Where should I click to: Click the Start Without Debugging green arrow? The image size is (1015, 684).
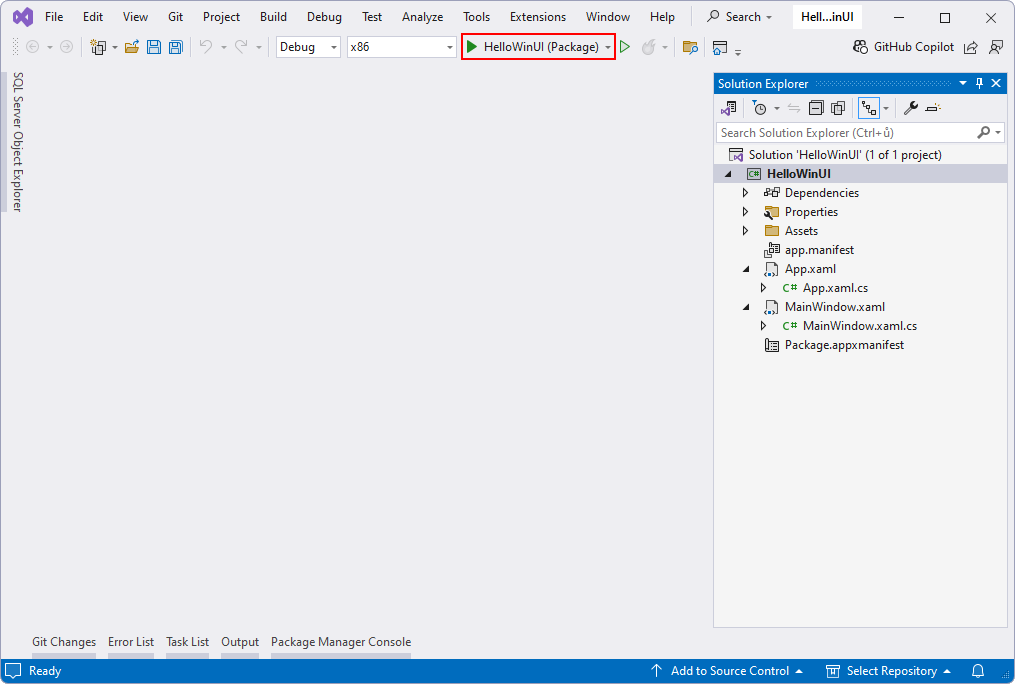tap(625, 46)
